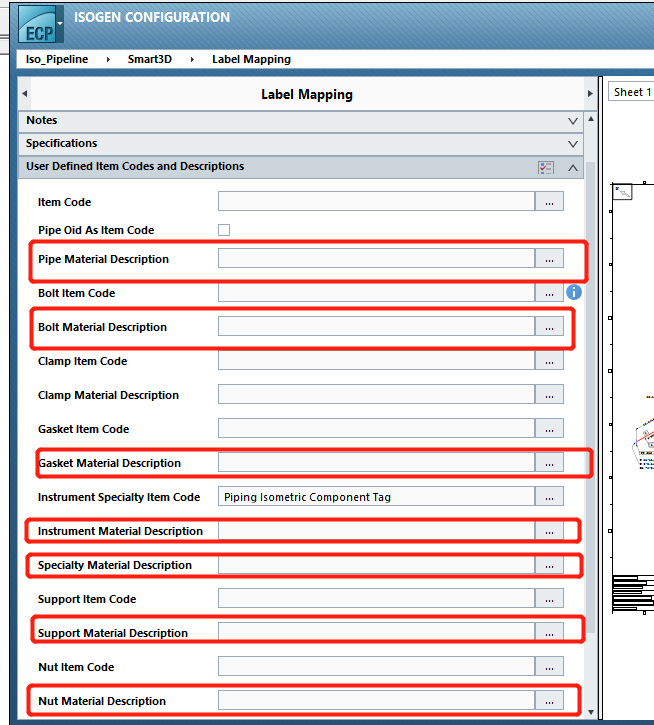Browse for Clamp Material Description label
The image size is (654, 725).
pos(549,394)
